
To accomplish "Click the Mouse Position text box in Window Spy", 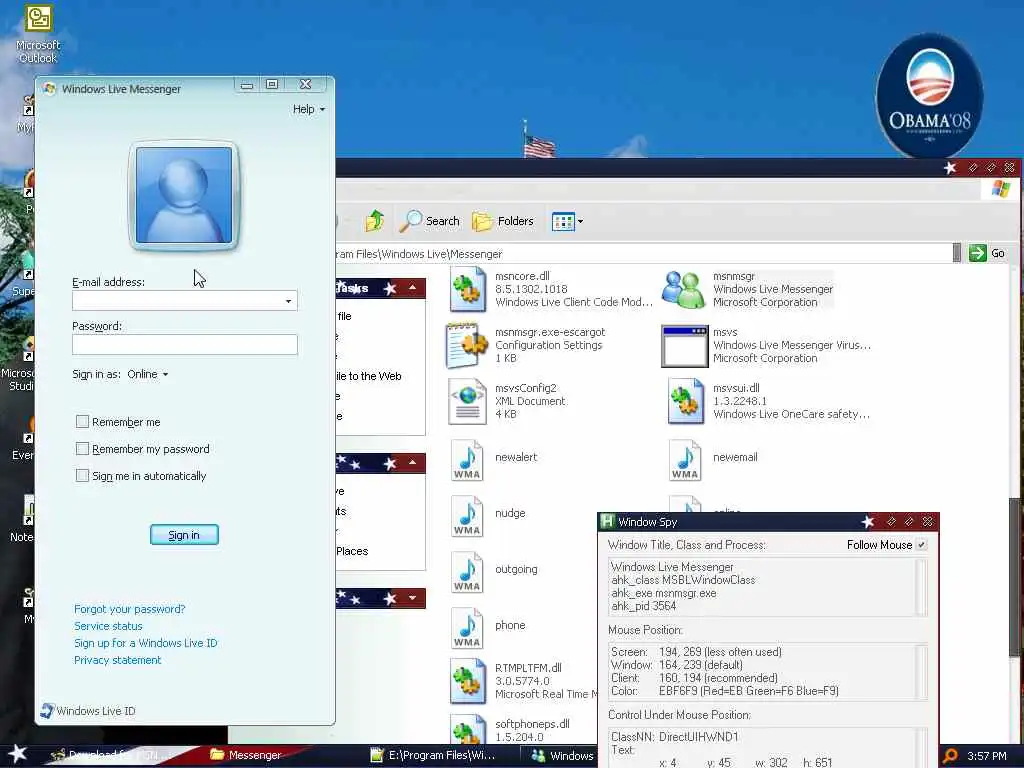I will click(x=767, y=671).
